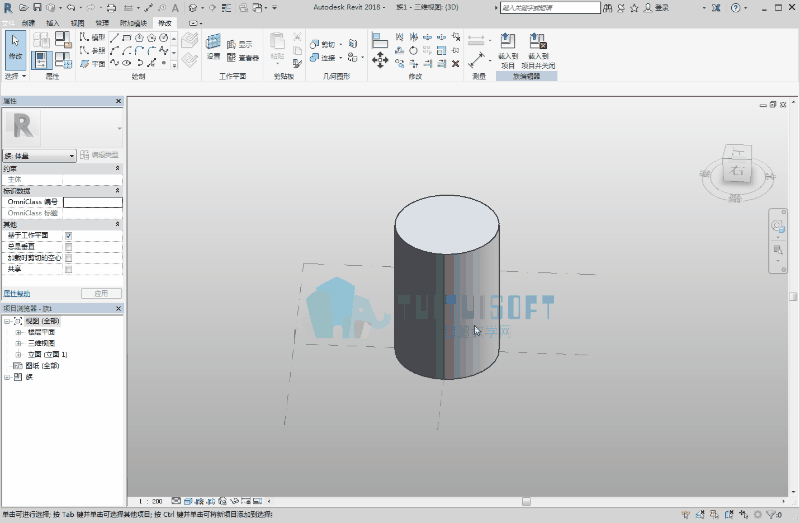Click the Properties palette ribbon icon
Image resolution: width=800 pixels, height=523 pixels.
click(x=41, y=60)
